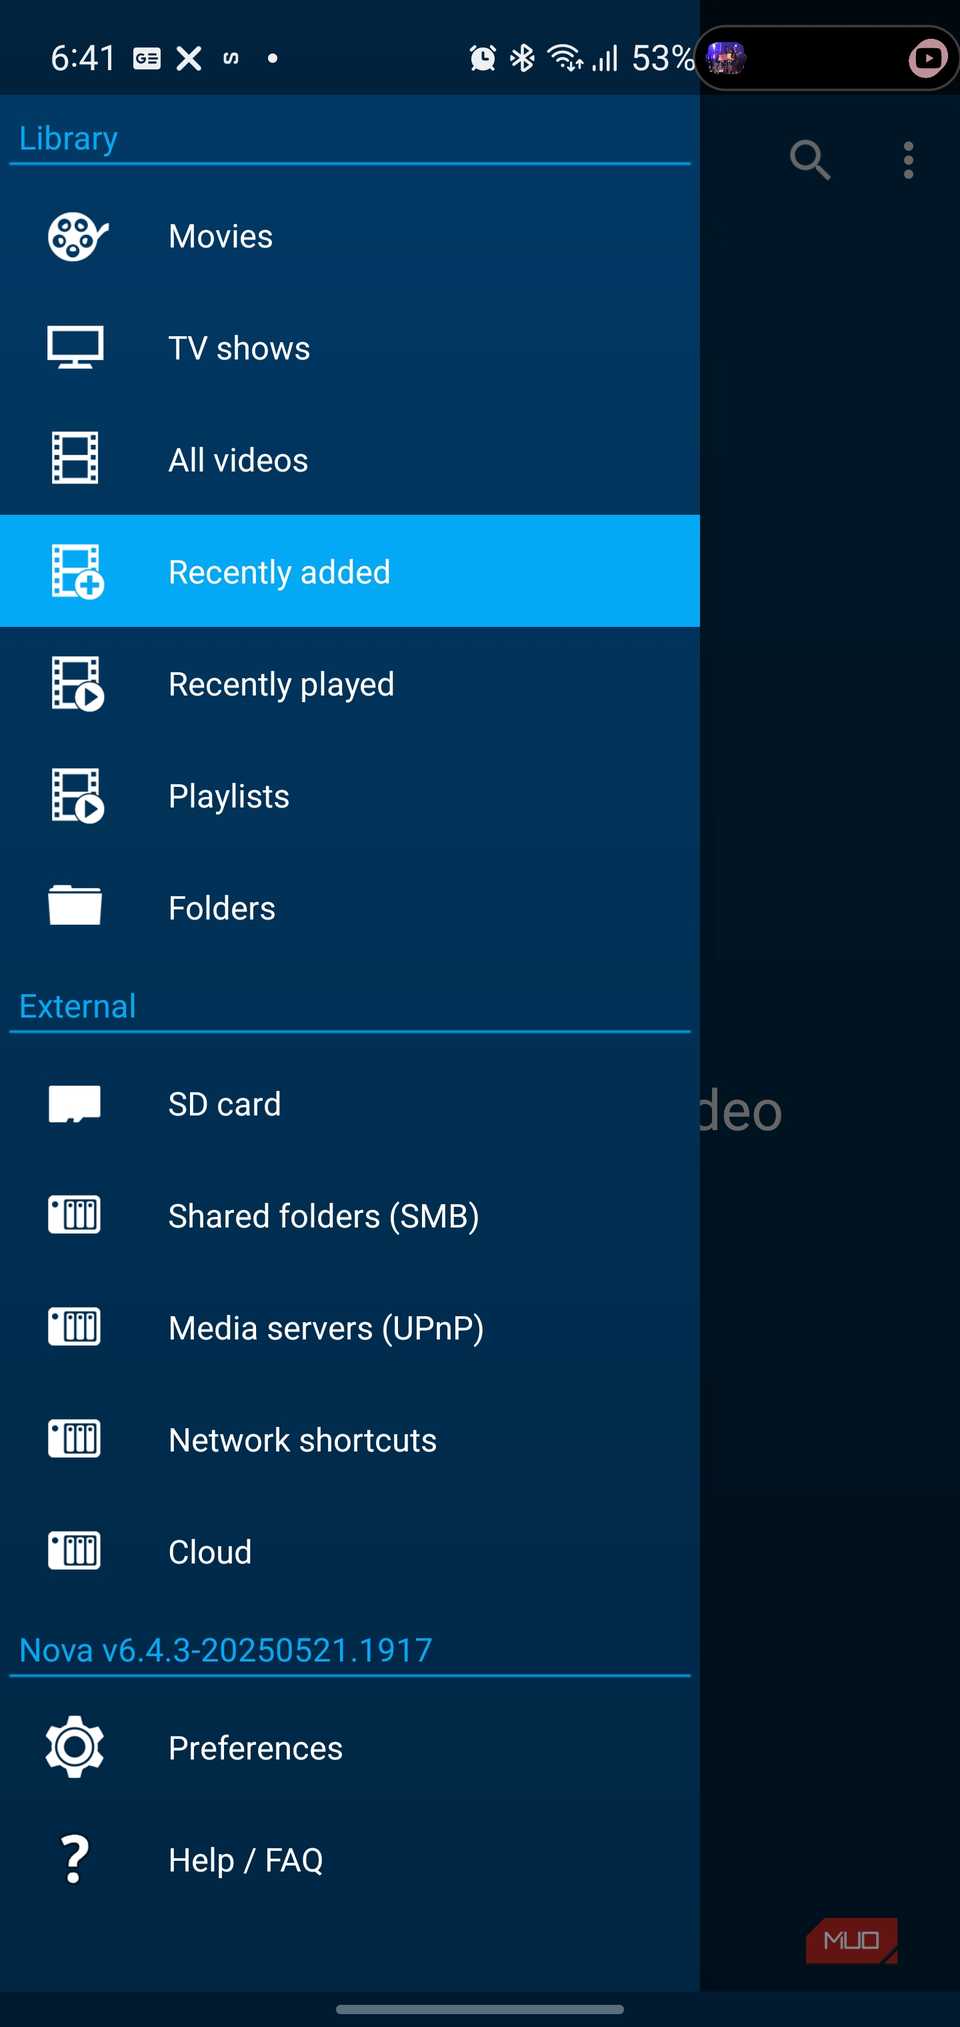960x2027 pixels.
Task: Tap the Media servers (UPnP) server icon
Action: coord(75,1327)
